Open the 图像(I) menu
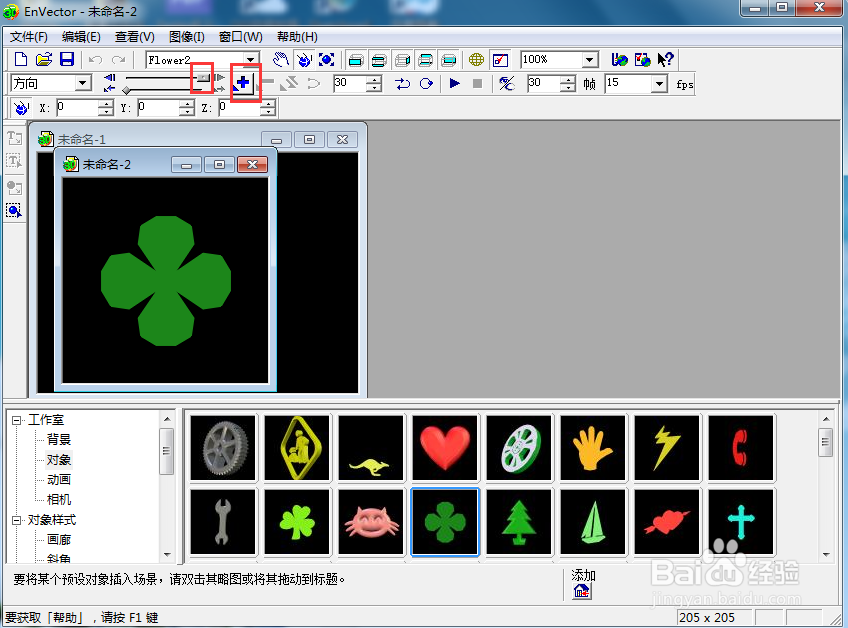This screenshot has width=848, height=628. 187,37
